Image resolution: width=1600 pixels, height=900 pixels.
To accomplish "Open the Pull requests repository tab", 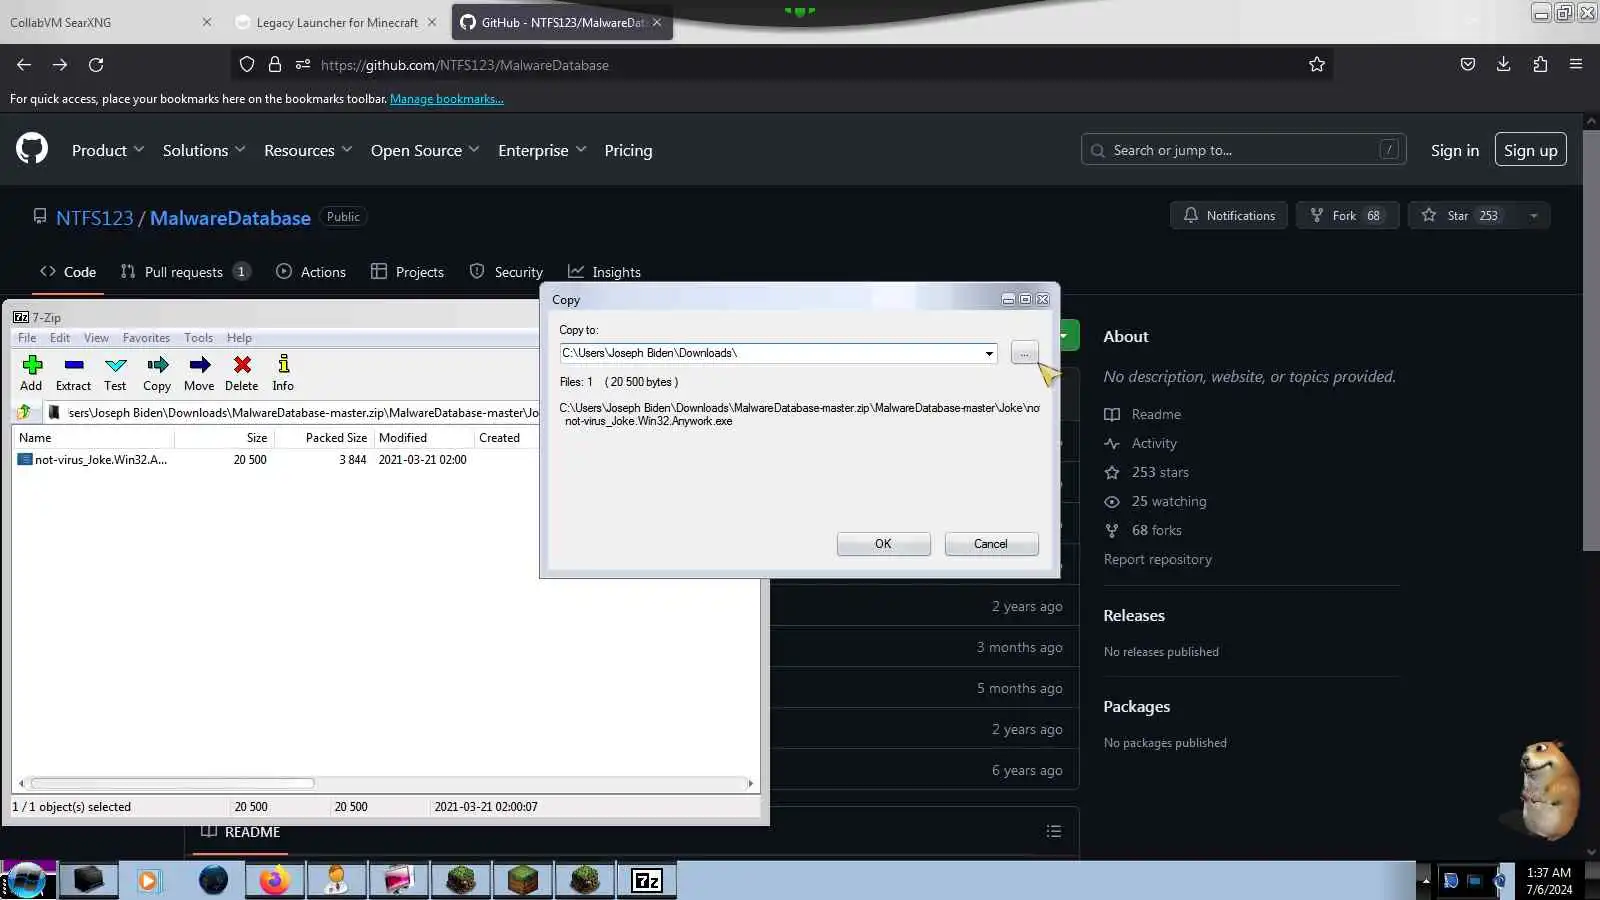I will 185,272.
